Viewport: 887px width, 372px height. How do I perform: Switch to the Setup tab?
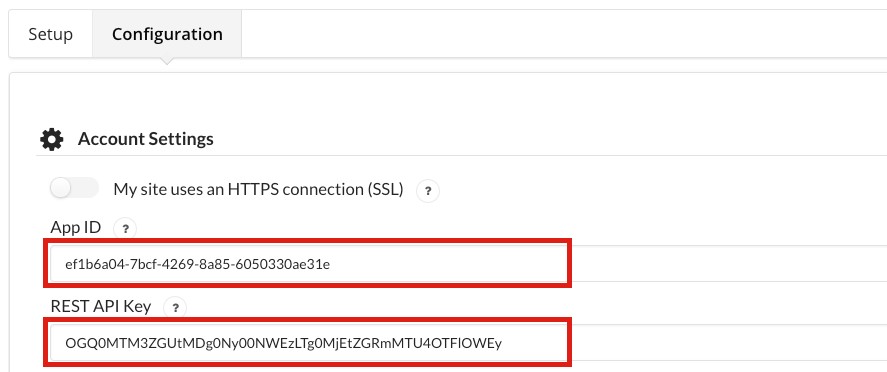coord(50,34)
